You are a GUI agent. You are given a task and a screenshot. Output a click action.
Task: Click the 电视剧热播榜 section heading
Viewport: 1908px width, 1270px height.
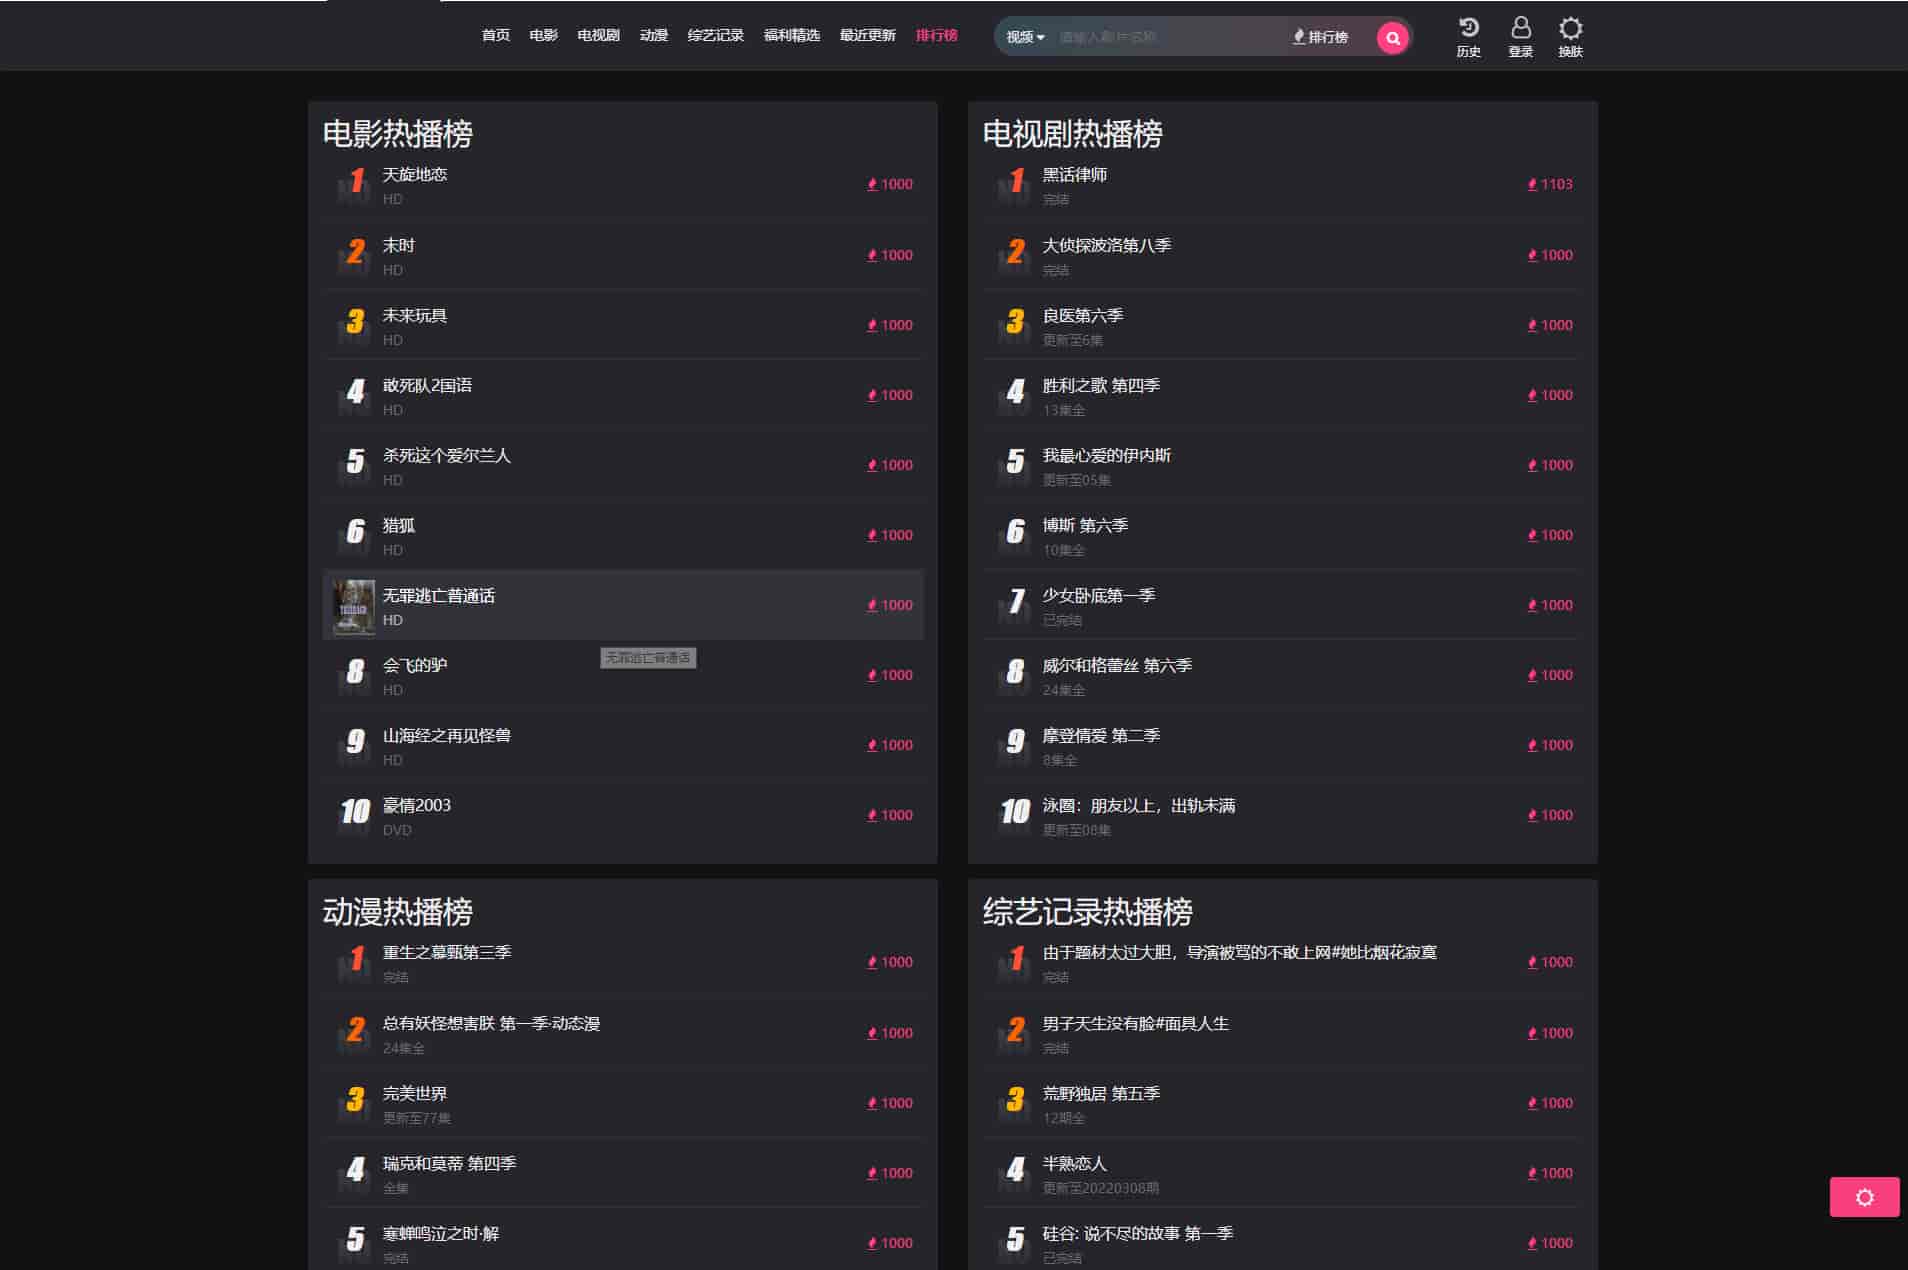(1072, 133)
